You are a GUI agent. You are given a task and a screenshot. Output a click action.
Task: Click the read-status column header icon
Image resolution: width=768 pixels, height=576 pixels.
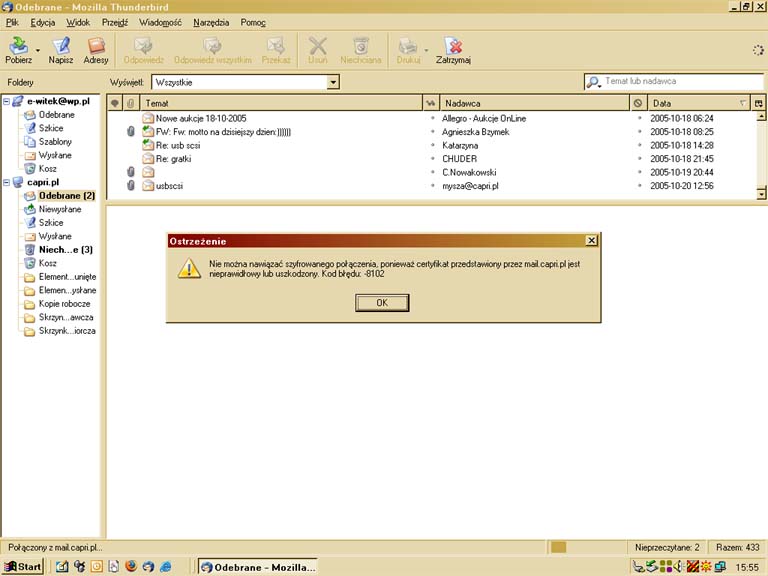(431, 103)
